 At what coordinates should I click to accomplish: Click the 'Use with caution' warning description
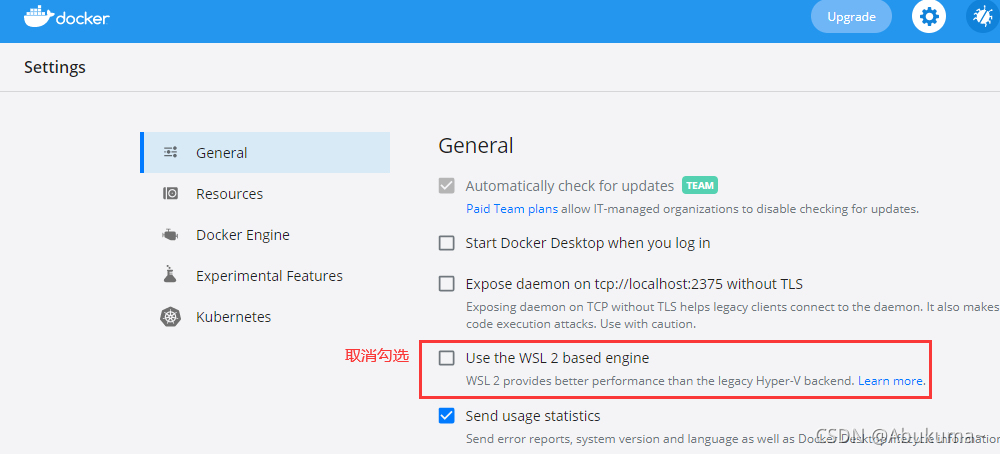pos(733,315)
